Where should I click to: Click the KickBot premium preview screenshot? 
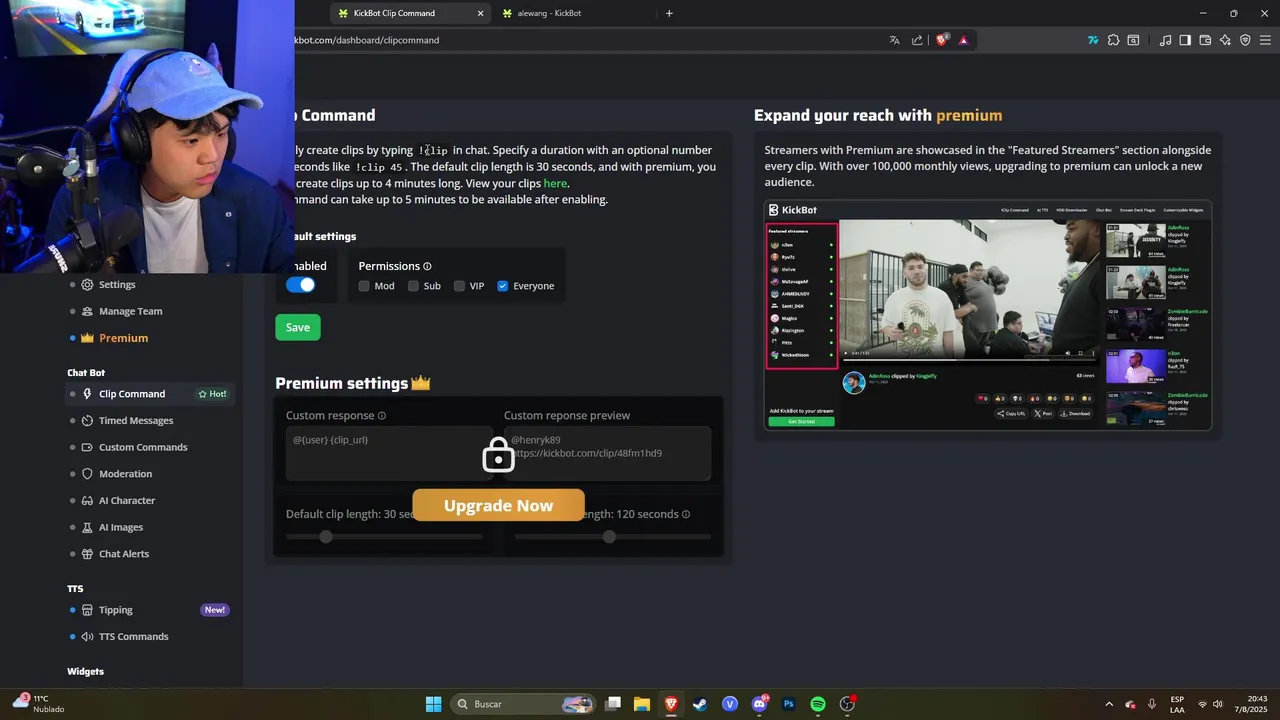988,315
